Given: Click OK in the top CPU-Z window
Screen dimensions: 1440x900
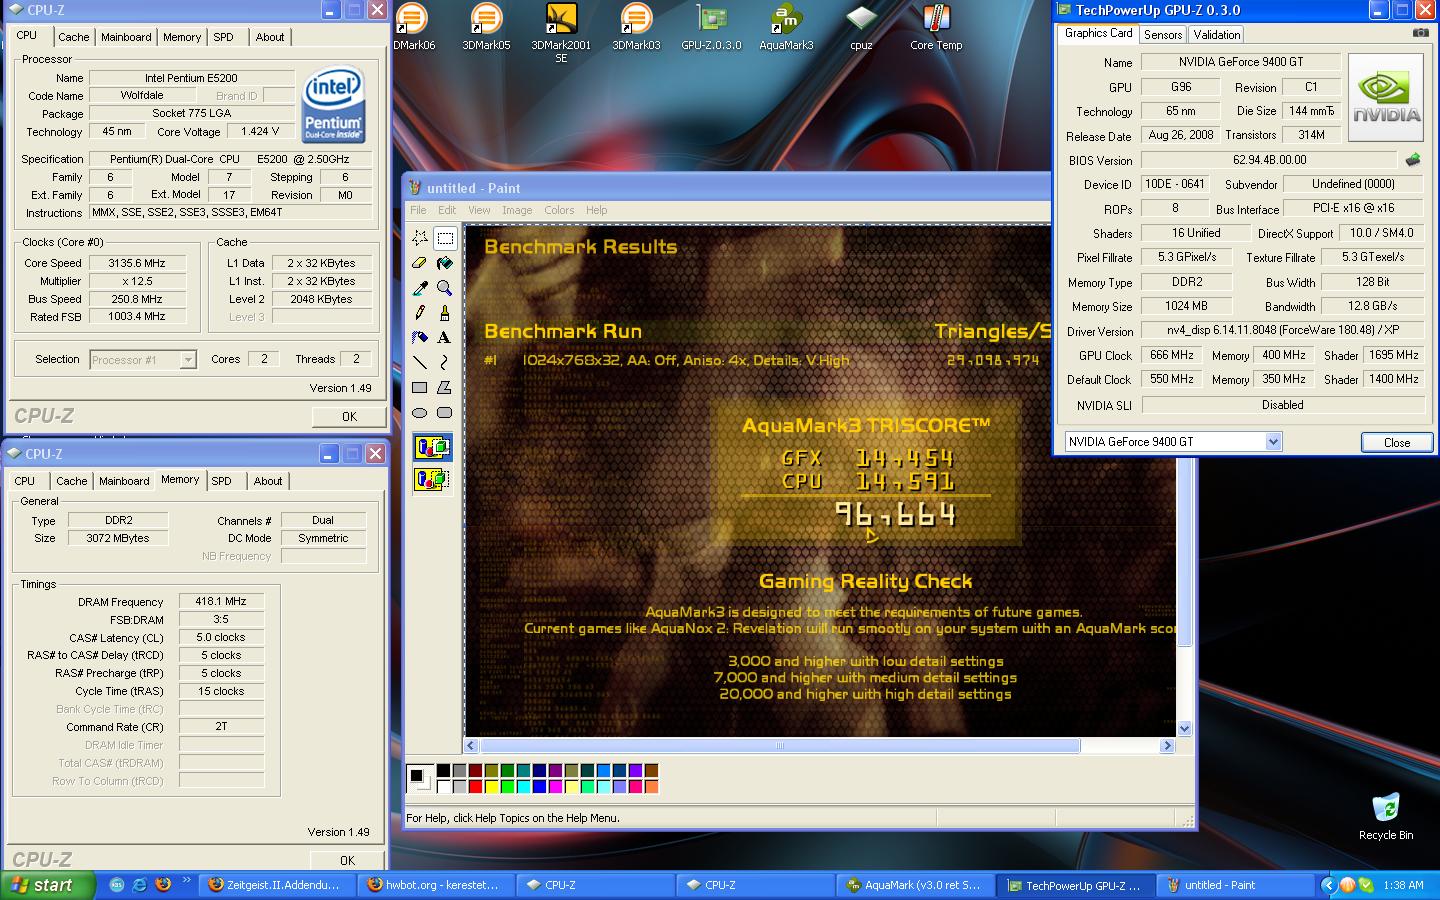Looking at the screenshot, I should [x=349, y=416].
